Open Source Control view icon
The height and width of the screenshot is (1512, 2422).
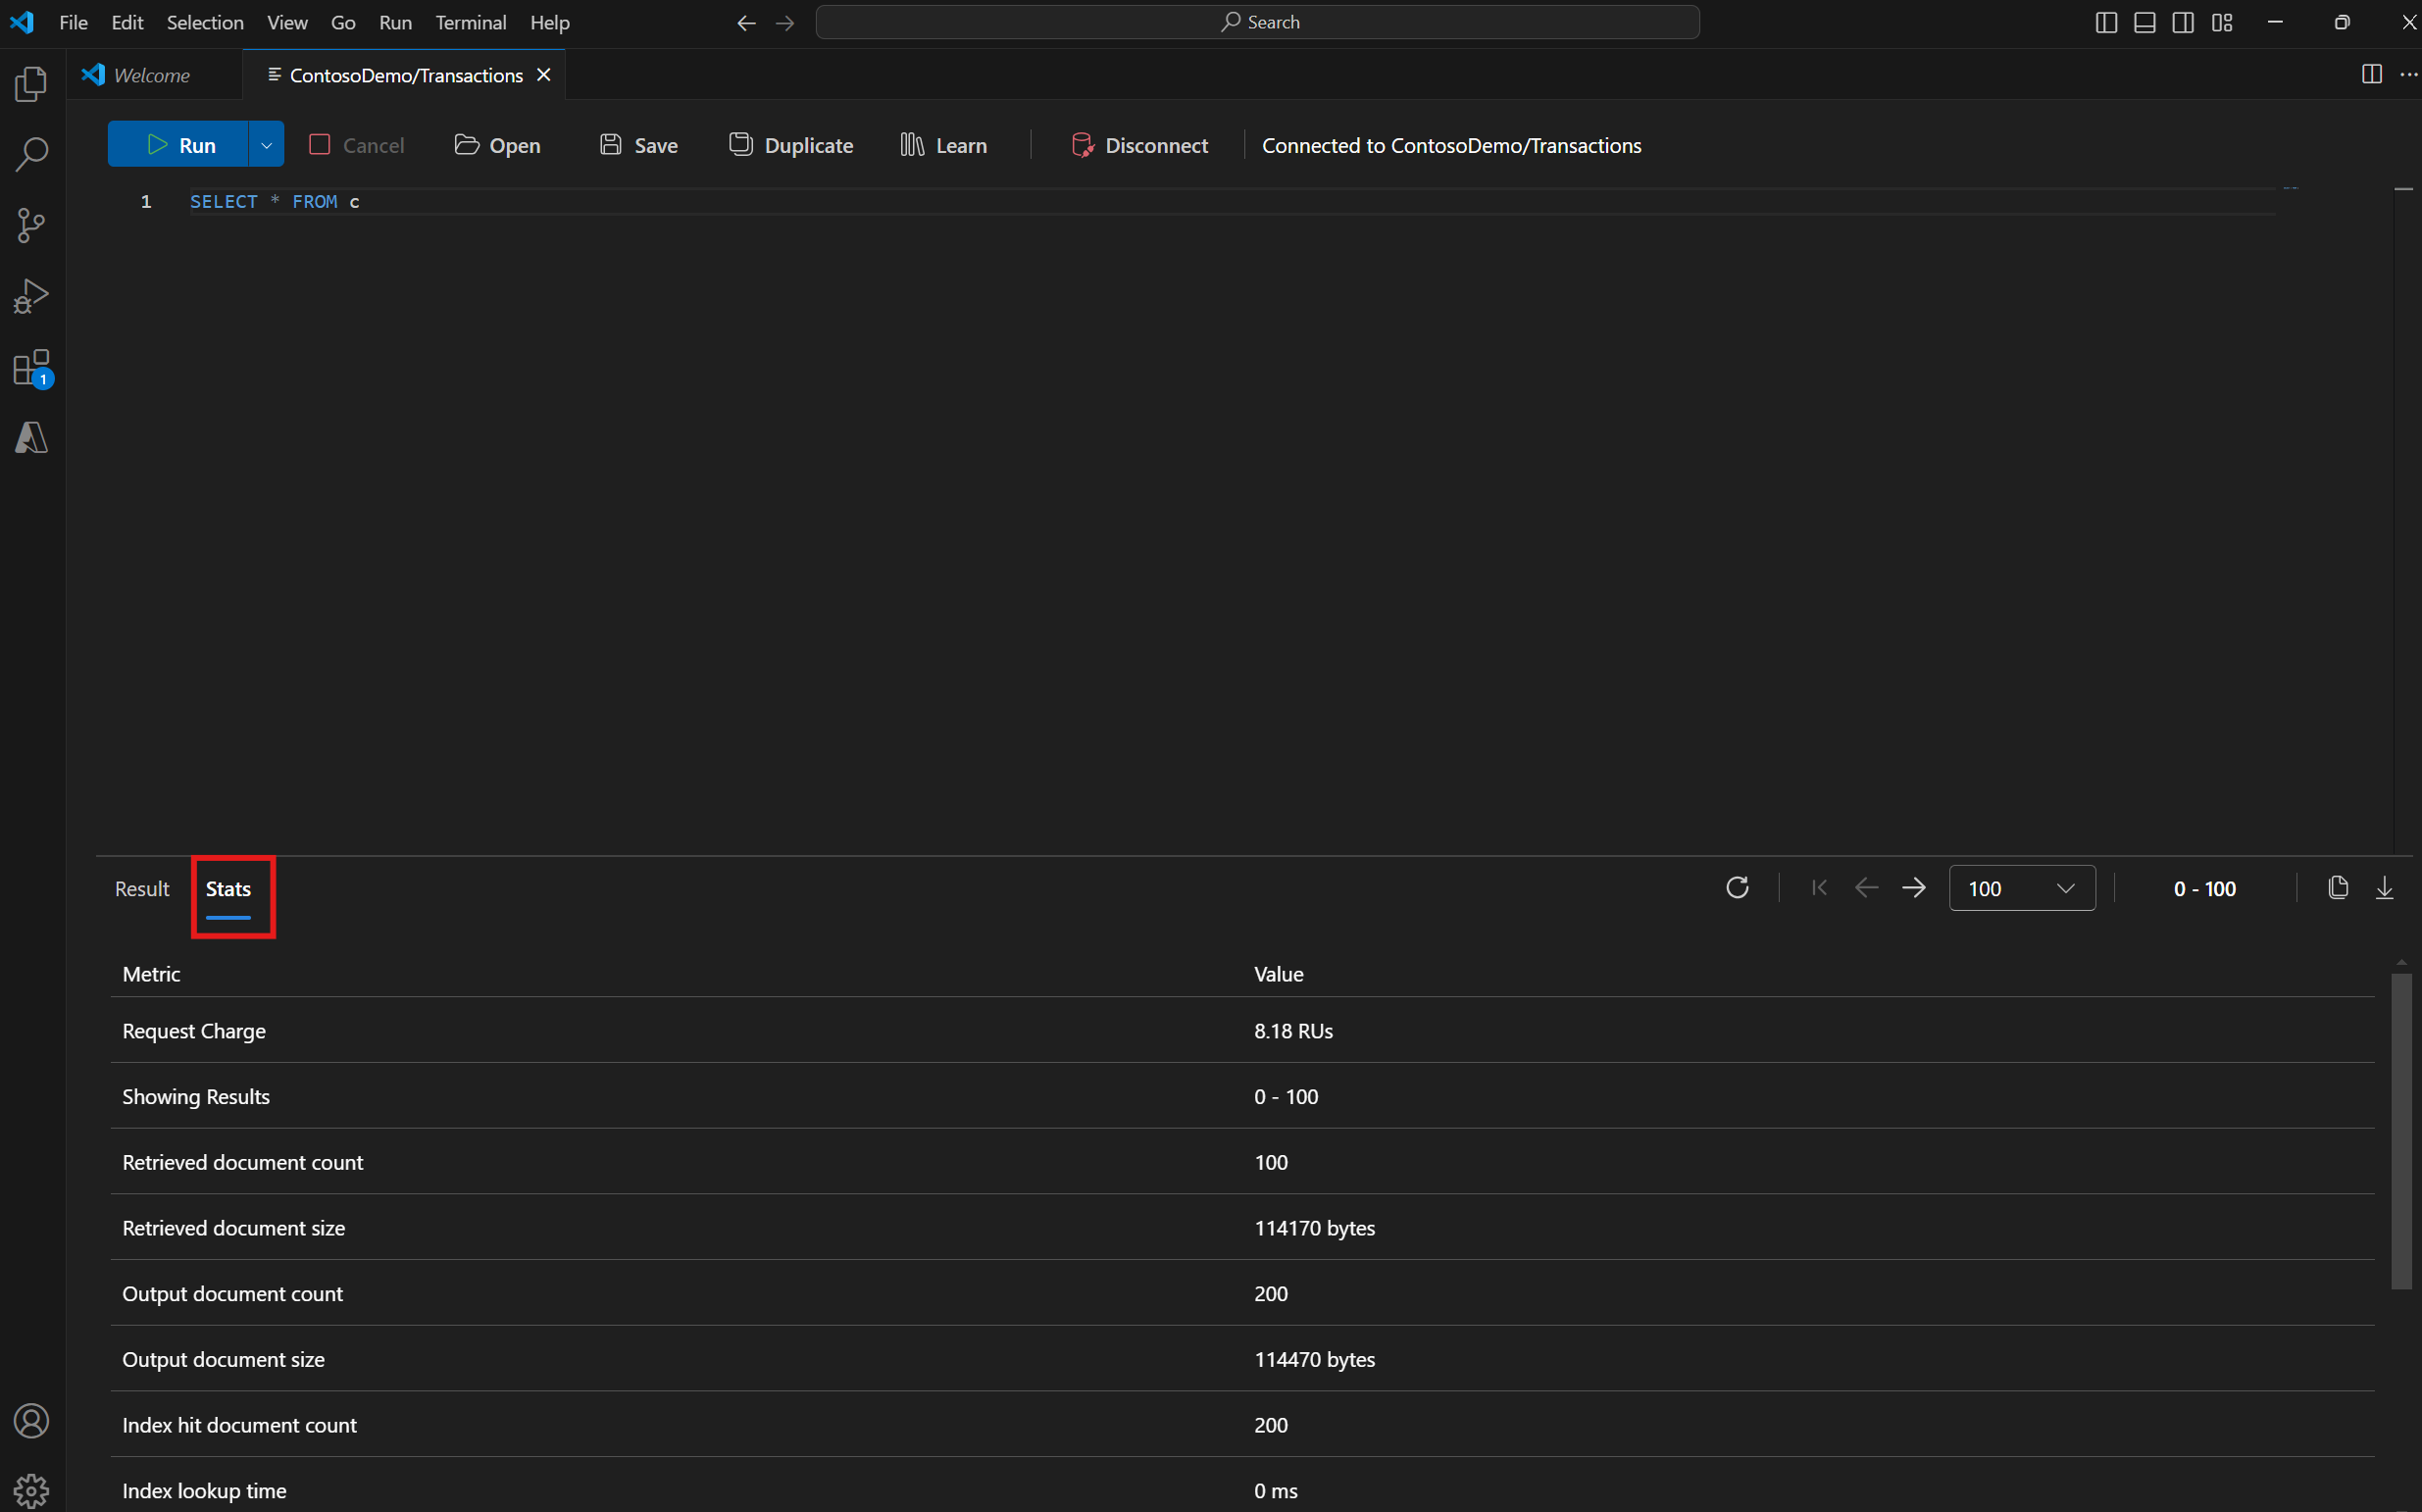click(x=31, y=225)
